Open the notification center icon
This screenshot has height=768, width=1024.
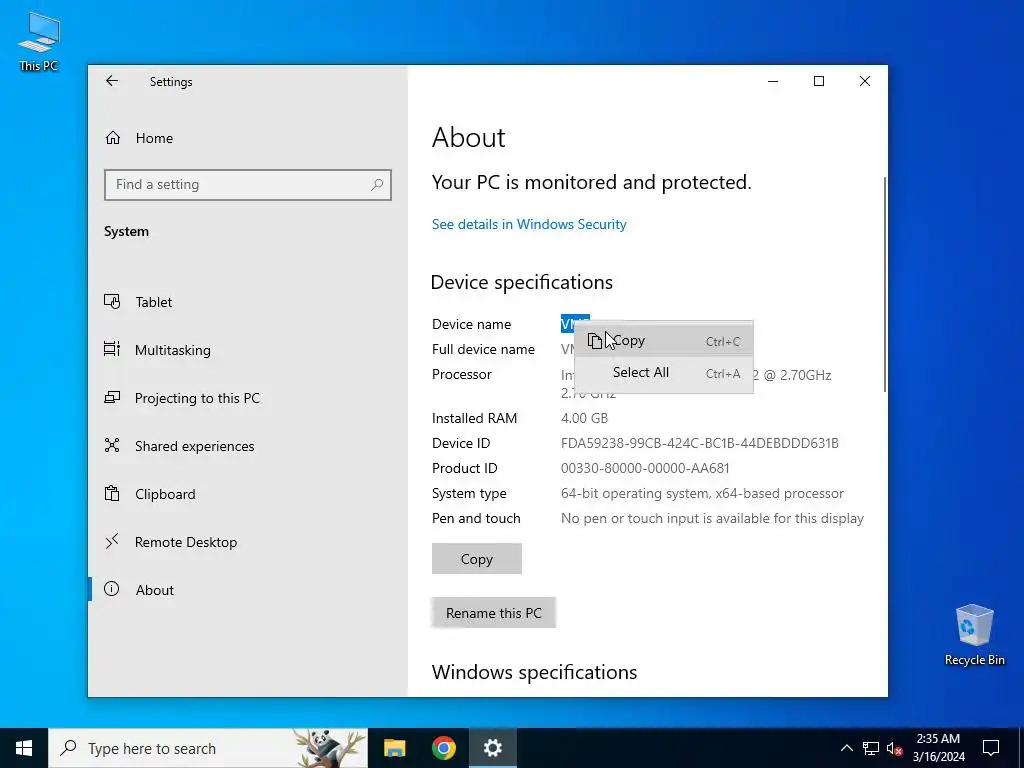991,748
